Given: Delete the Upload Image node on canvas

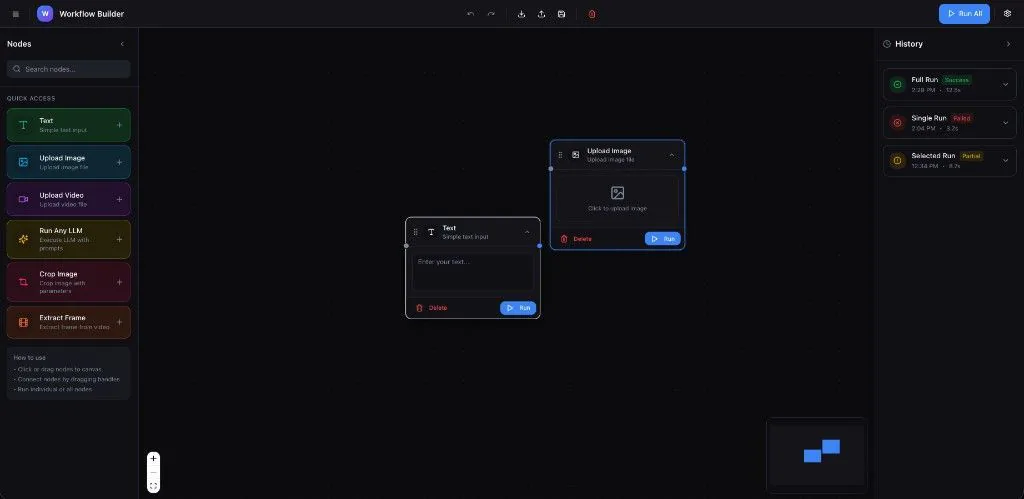Looking at the screenshot, I should point(576,239).
